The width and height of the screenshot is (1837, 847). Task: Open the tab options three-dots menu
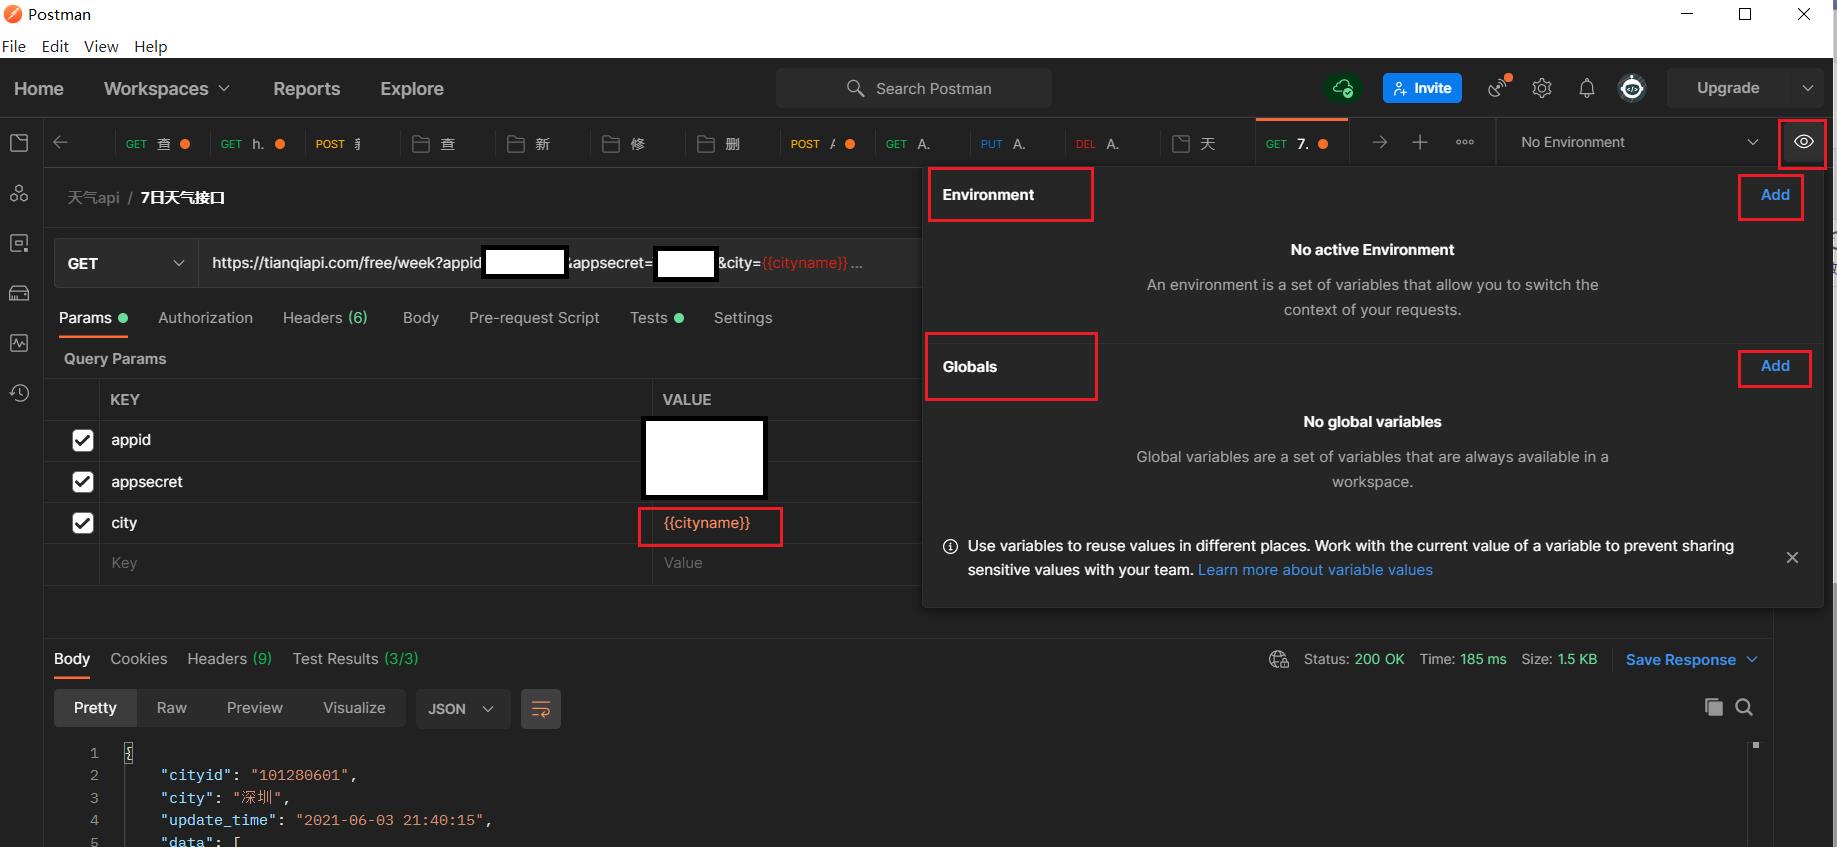pos(1465,142)
